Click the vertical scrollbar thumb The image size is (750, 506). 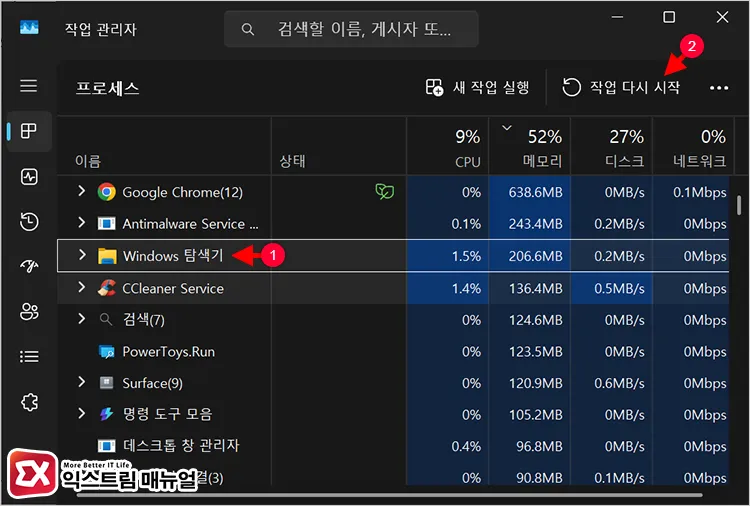tap(739, 205)
